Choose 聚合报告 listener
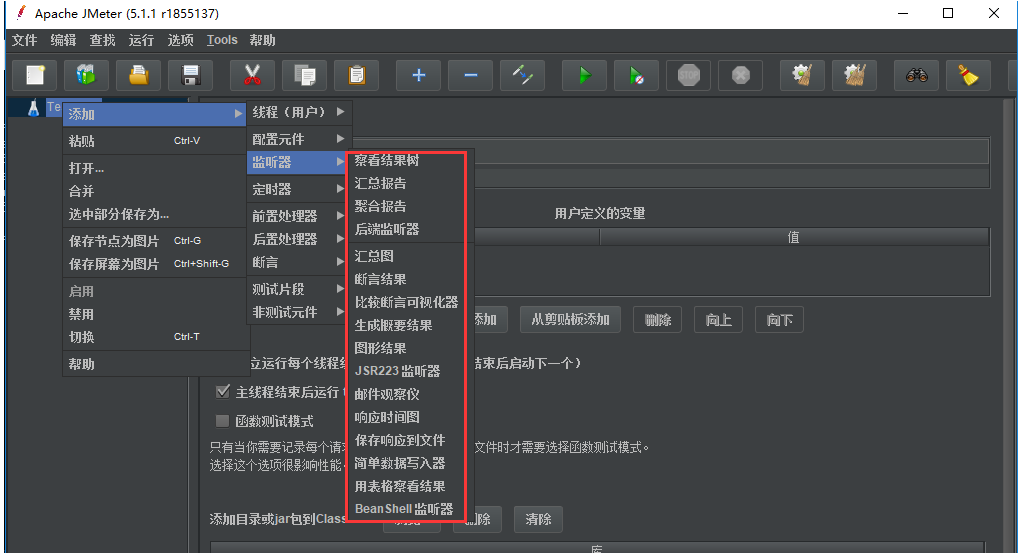Screen dimensions: 1018x553 [407, 206]
